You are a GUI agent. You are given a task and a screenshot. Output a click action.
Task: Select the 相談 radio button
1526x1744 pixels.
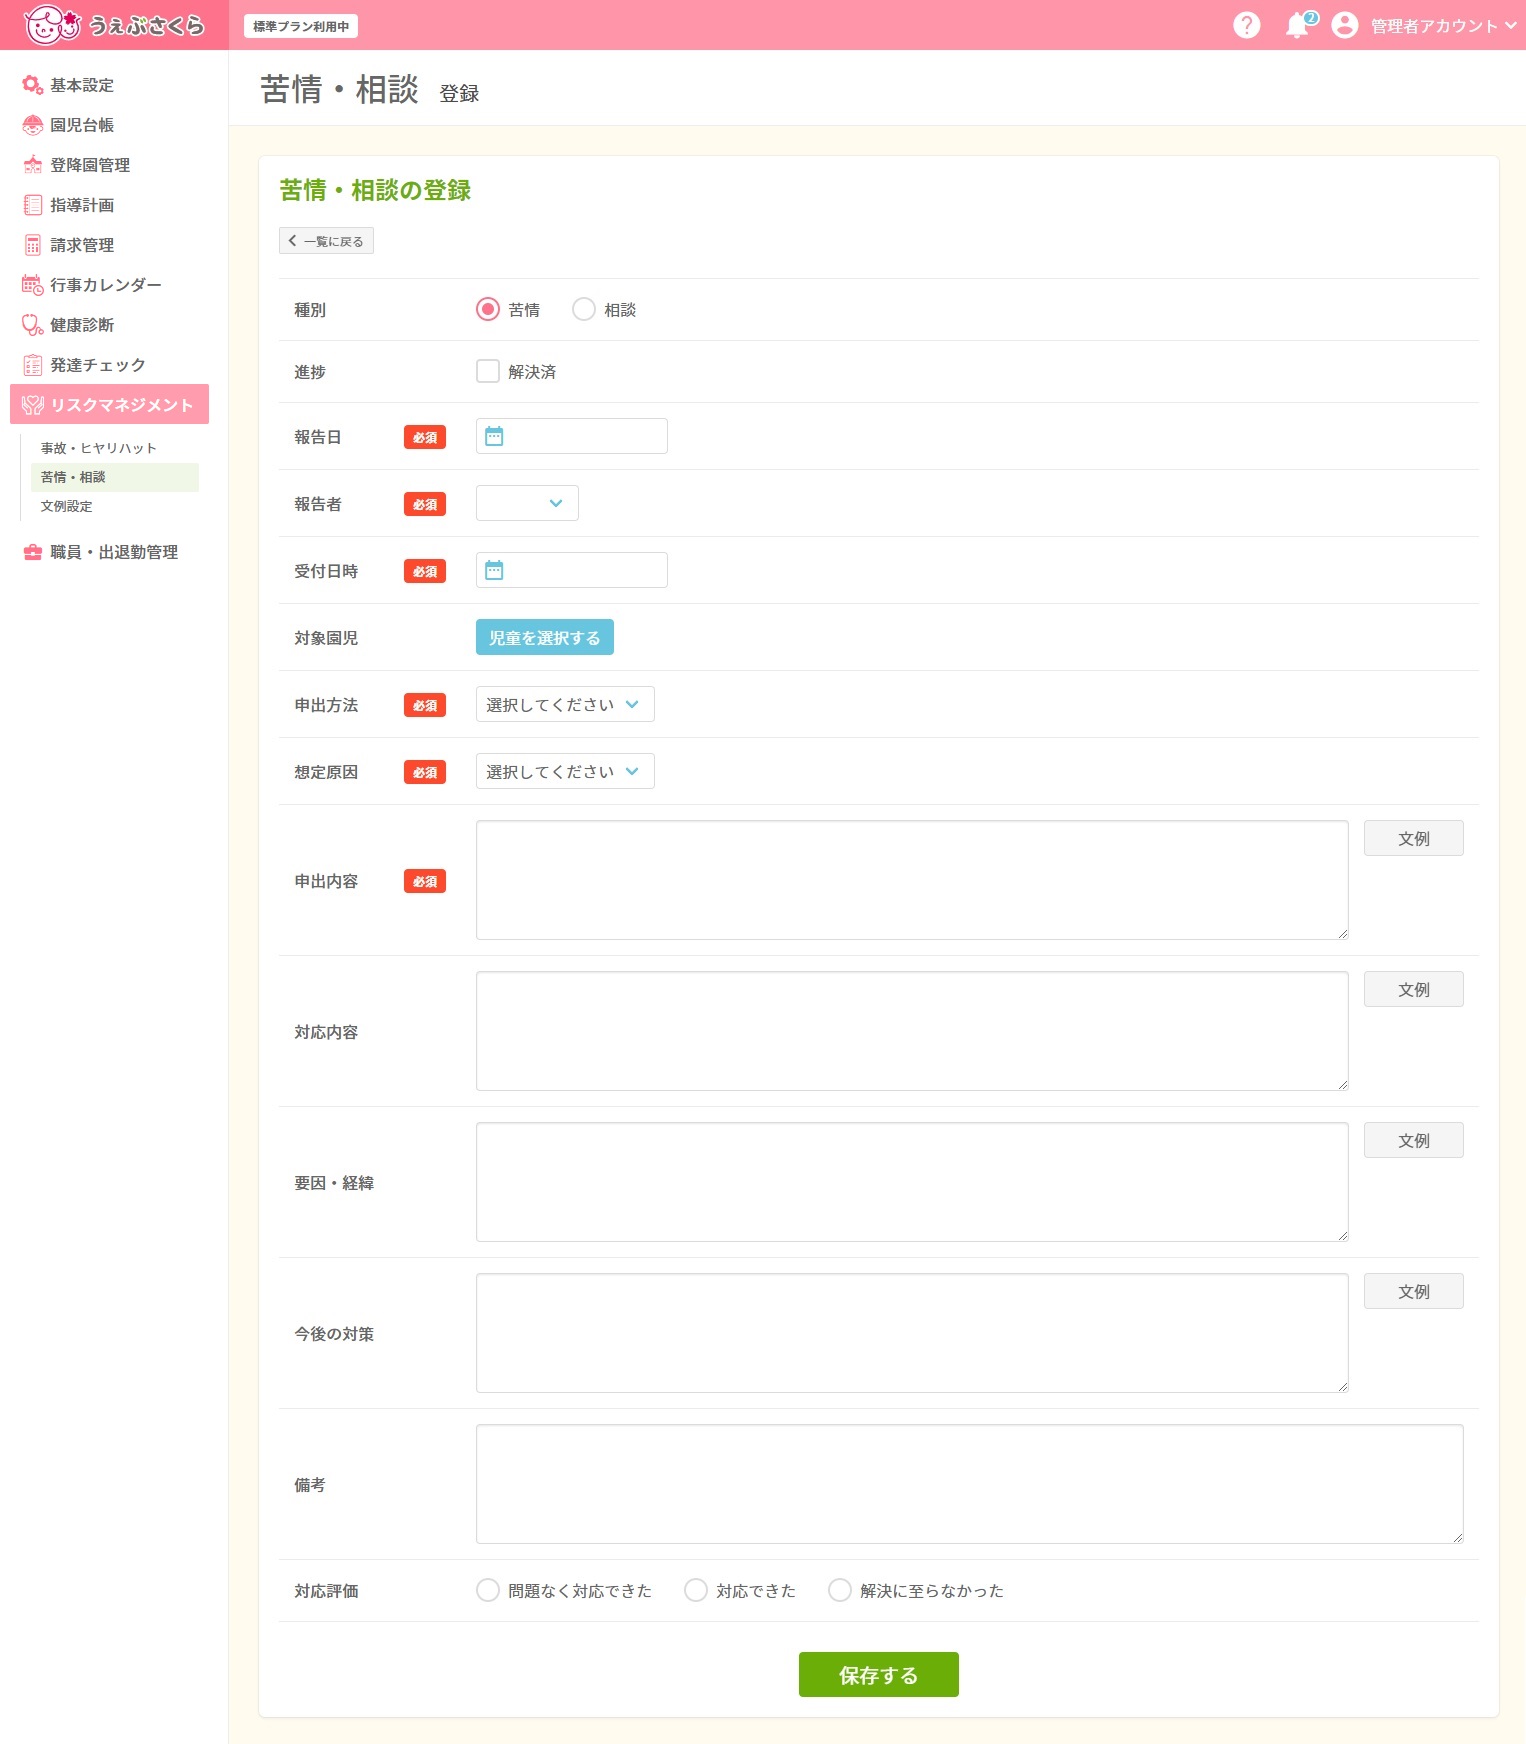point(584,310)
